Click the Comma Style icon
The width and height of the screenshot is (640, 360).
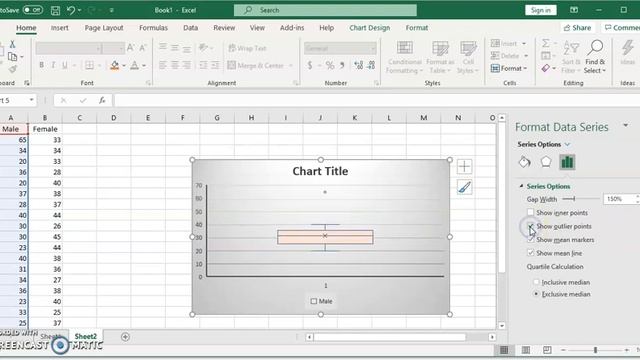342,65
